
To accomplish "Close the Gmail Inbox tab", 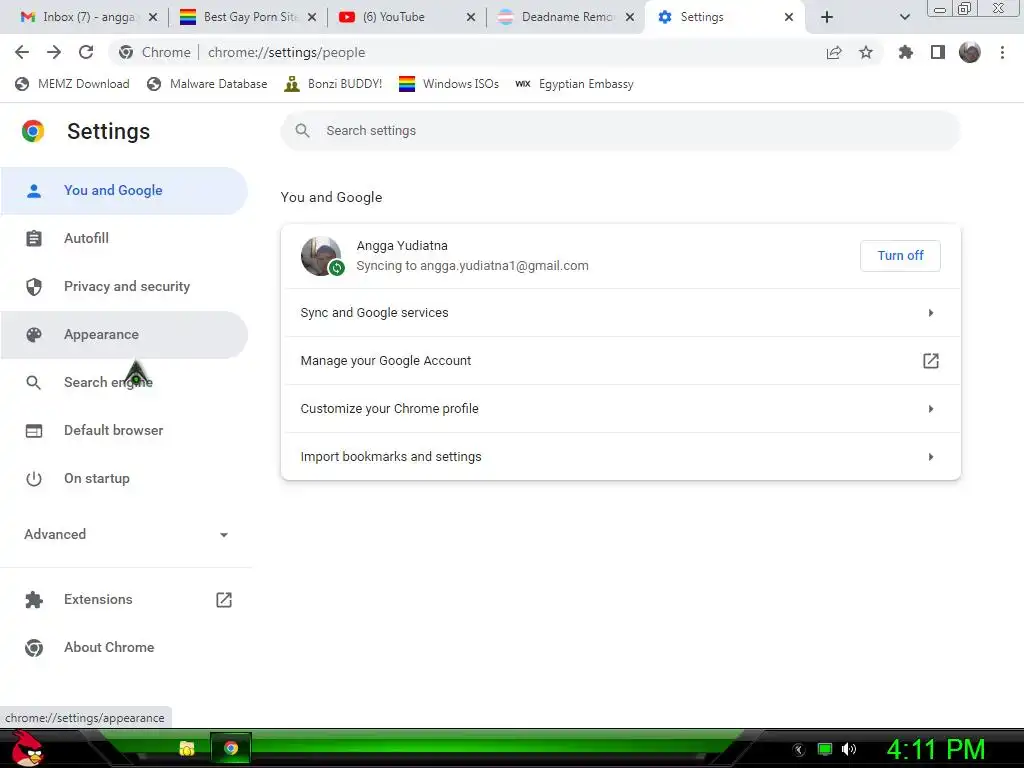I will [x=153, y=17].
